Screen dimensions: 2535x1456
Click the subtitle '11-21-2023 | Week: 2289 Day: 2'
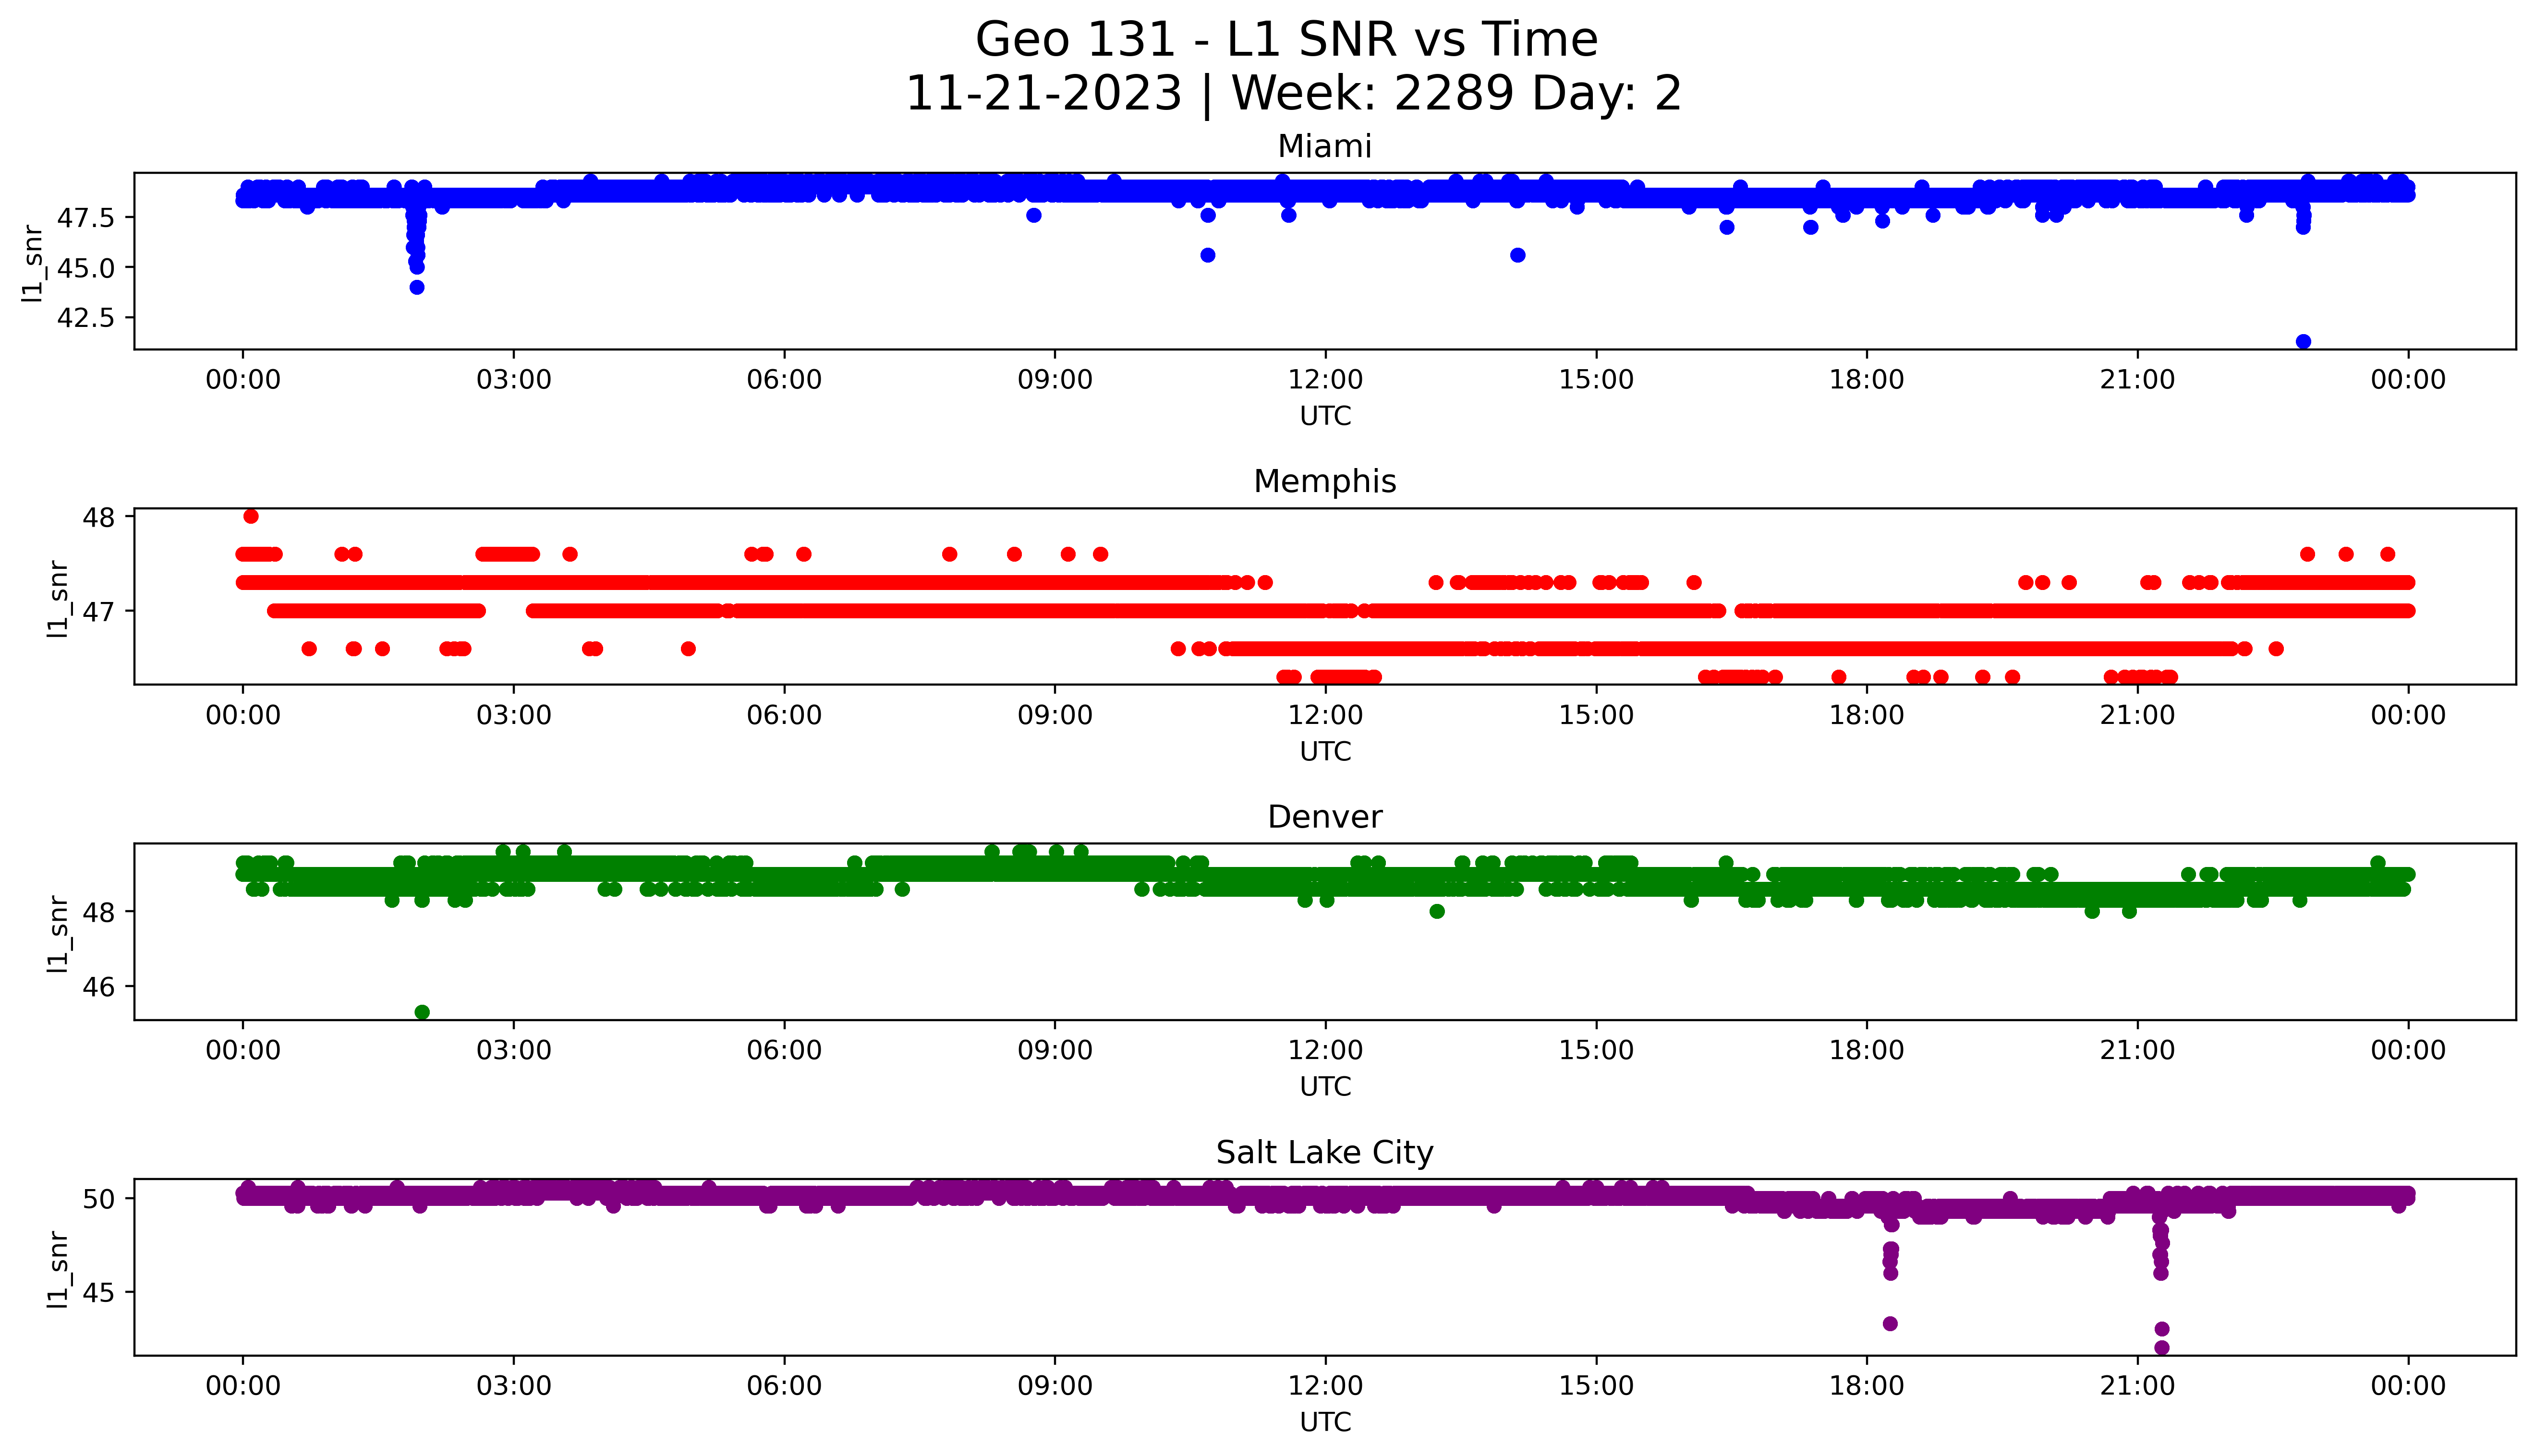pos(1293,94)
